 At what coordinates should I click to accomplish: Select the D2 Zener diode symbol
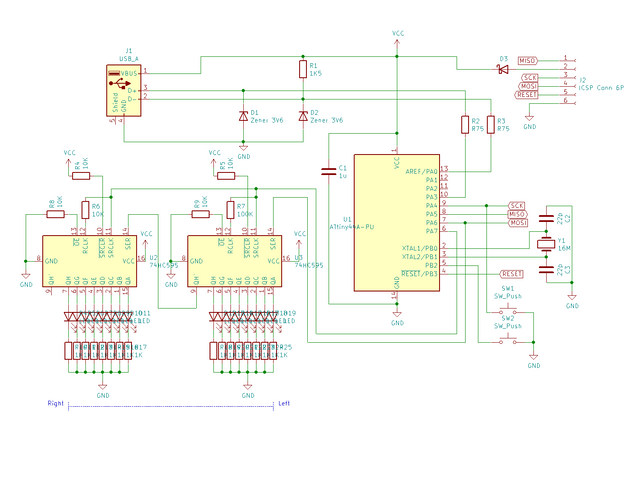(x=303, y=116)
